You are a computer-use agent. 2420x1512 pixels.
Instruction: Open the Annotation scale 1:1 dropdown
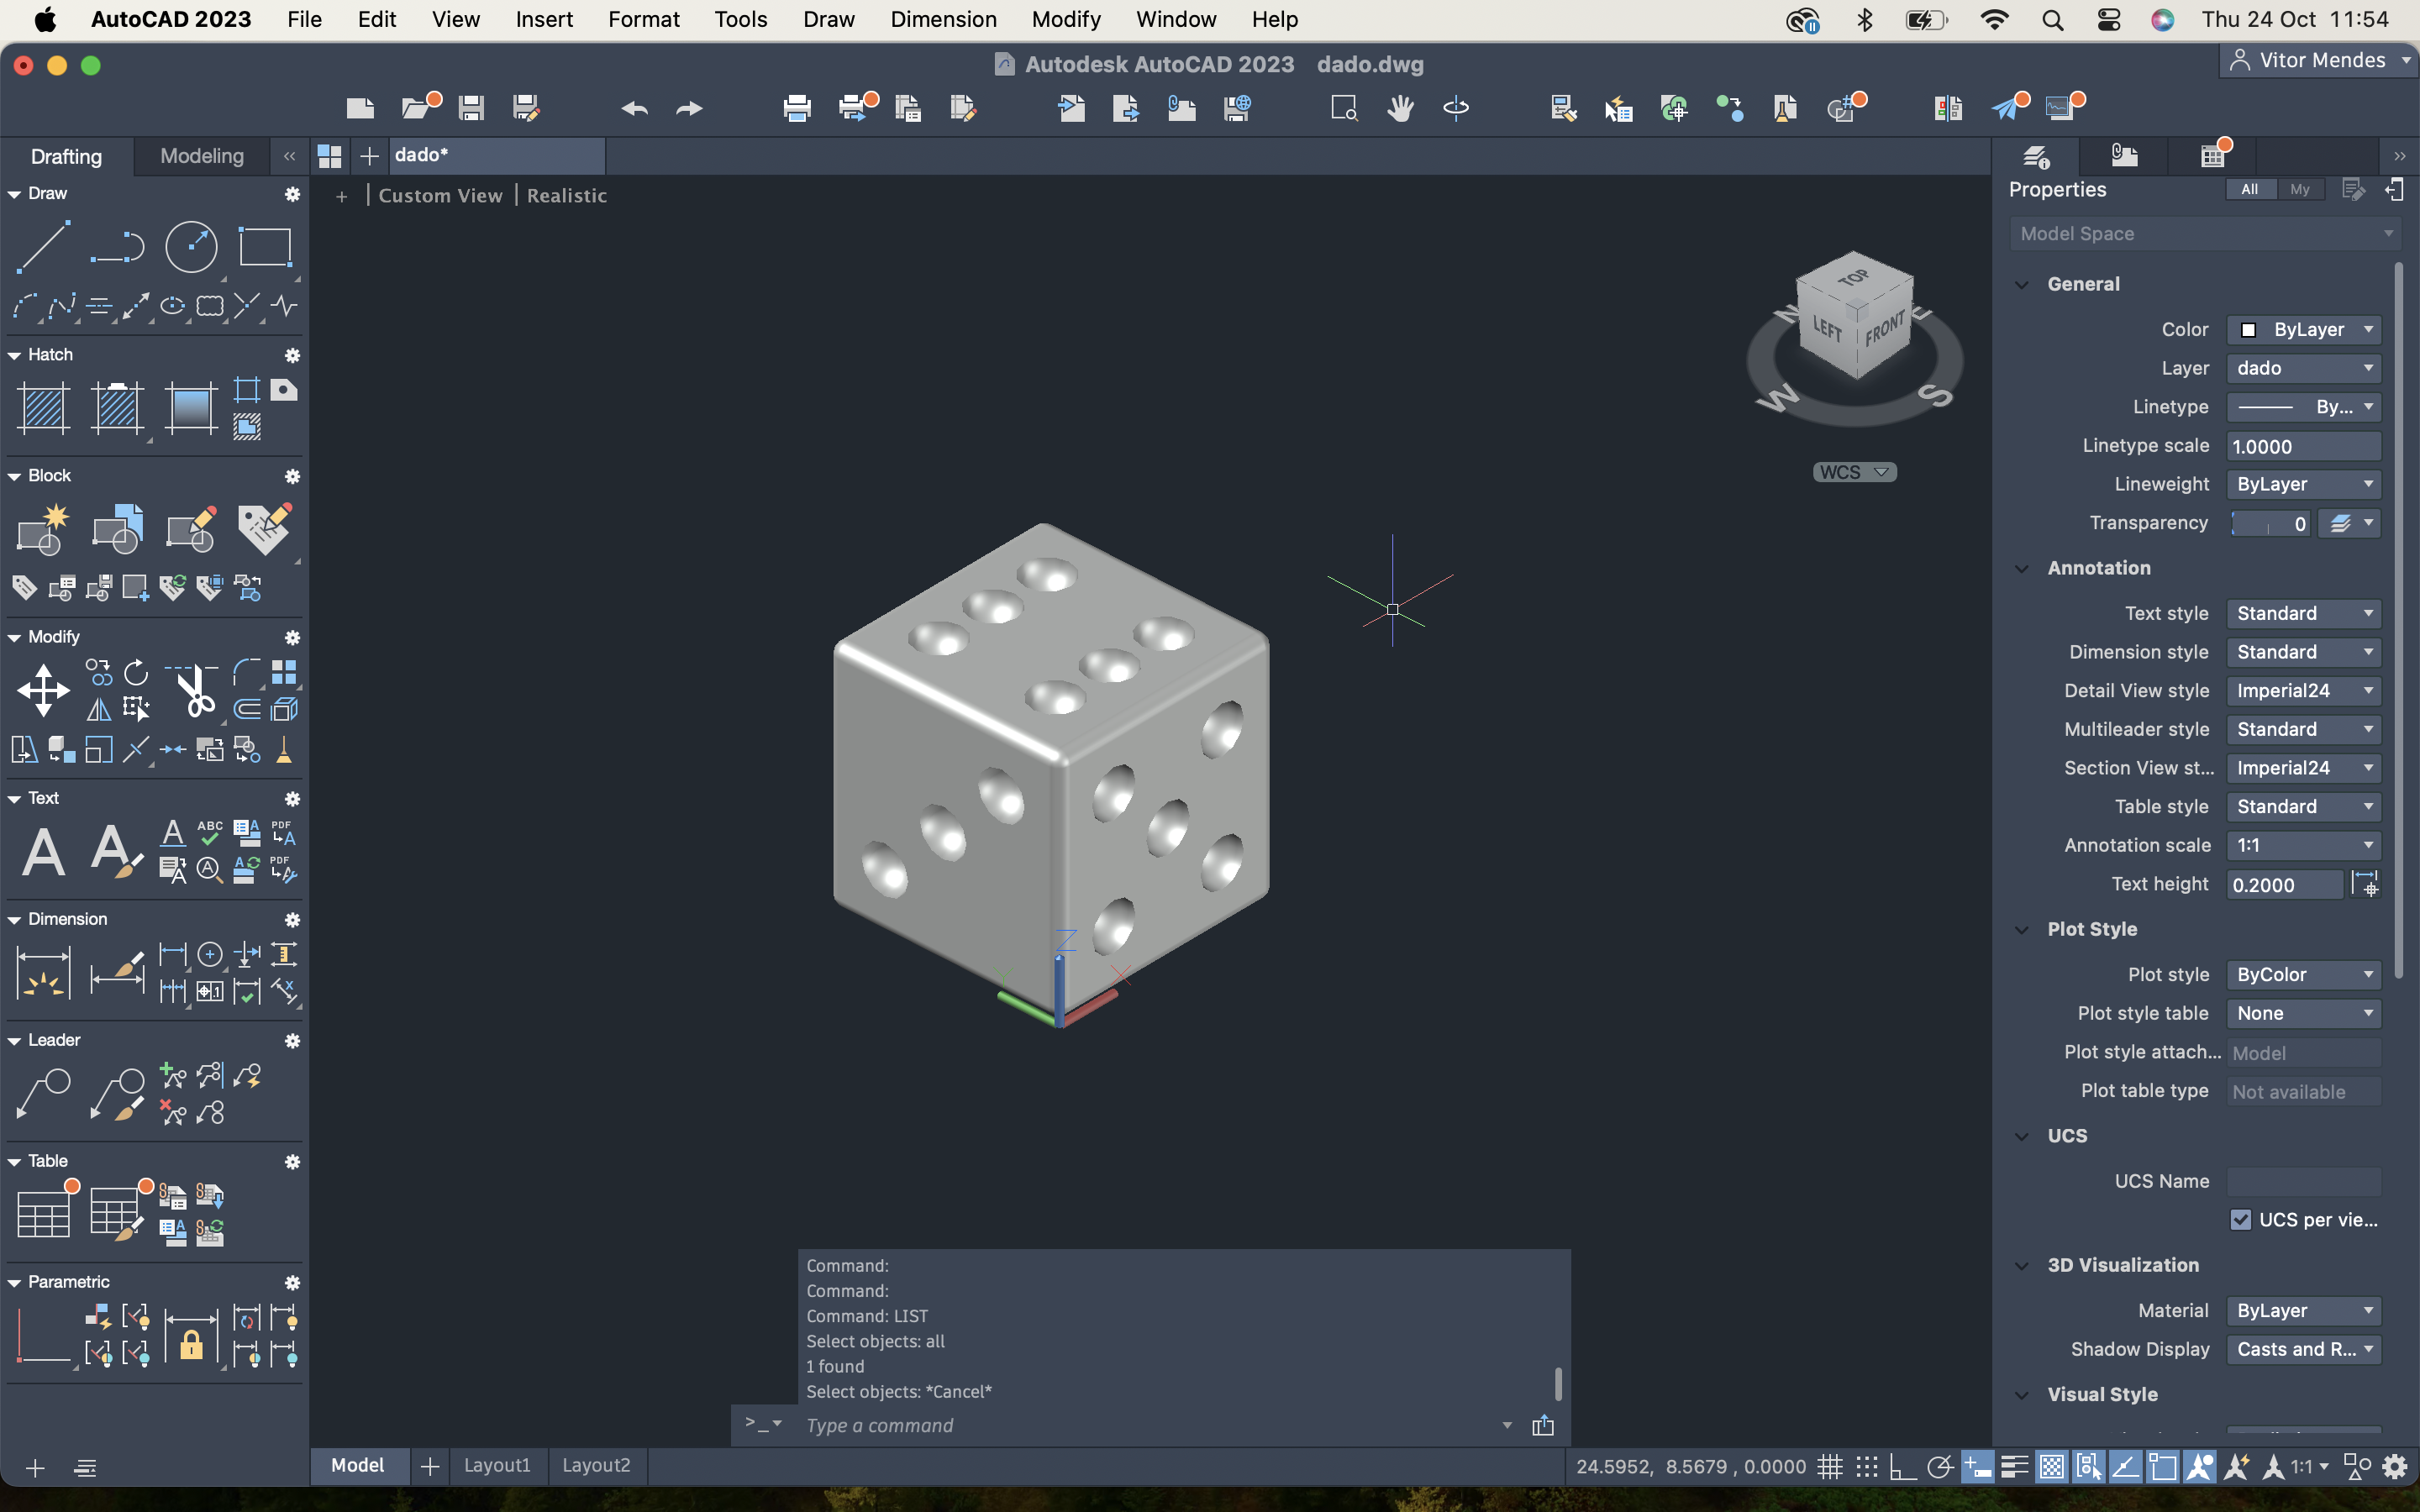2304,845
